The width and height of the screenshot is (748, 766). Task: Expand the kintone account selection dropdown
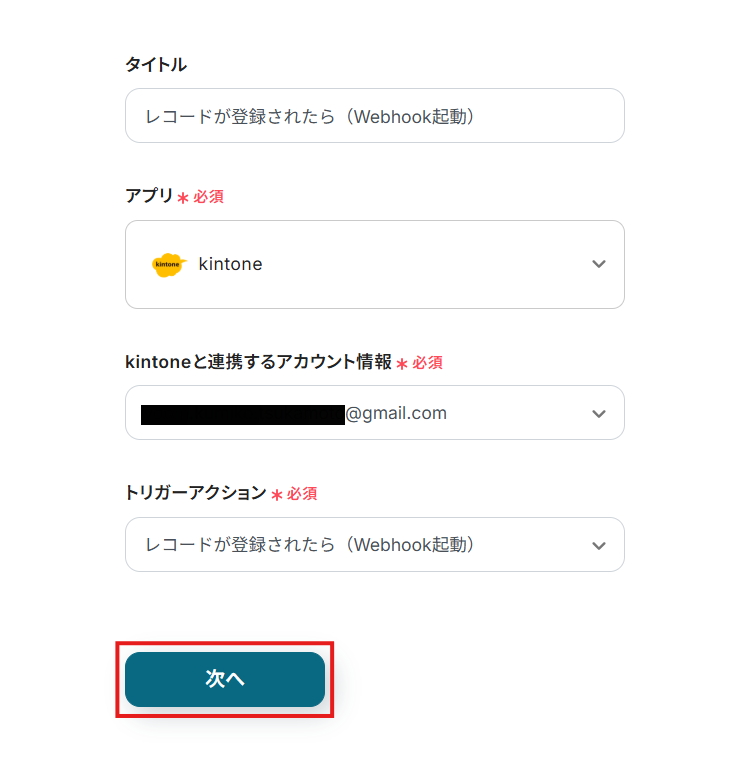(x=375, y=413)
